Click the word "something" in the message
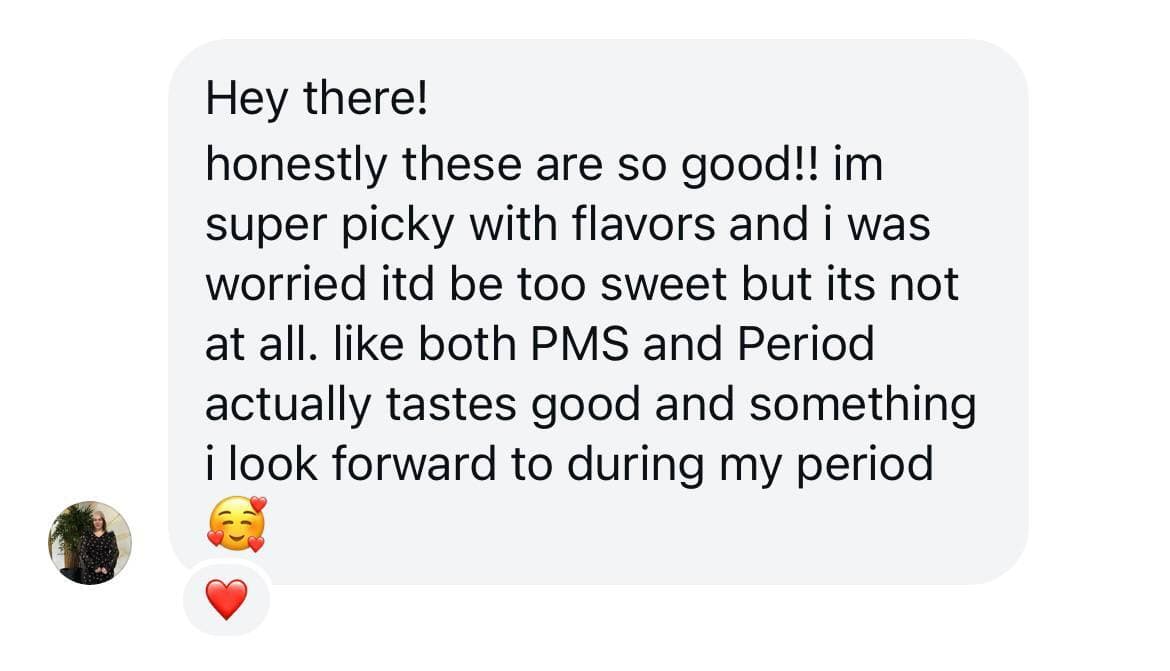1170x671 pixels. 862,405
